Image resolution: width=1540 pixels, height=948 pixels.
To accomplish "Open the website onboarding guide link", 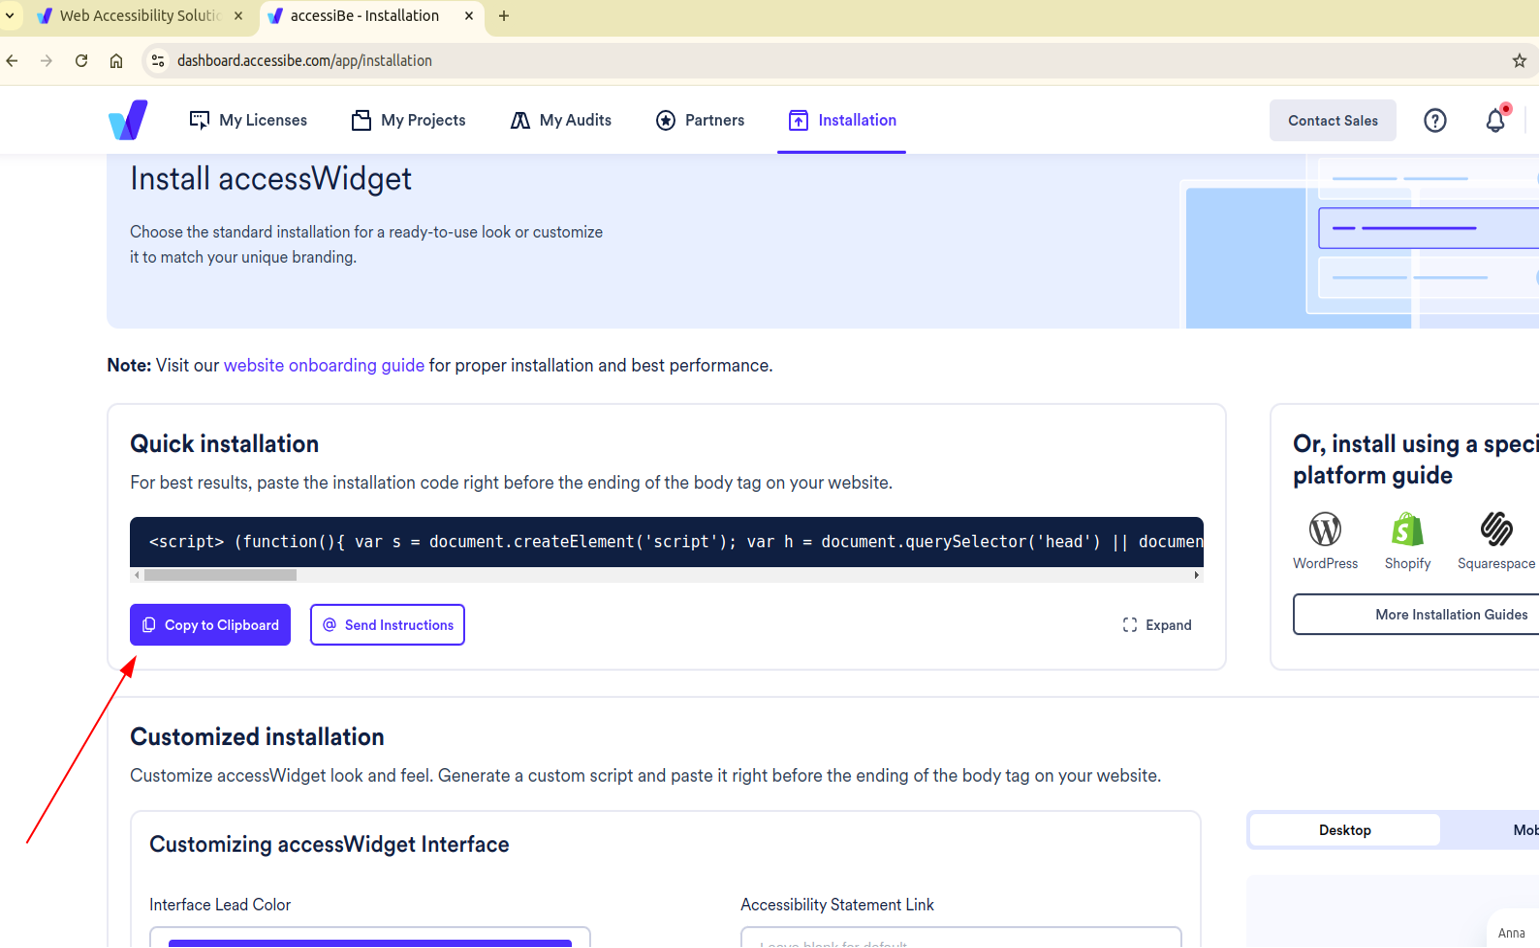I will pos(324,366).
